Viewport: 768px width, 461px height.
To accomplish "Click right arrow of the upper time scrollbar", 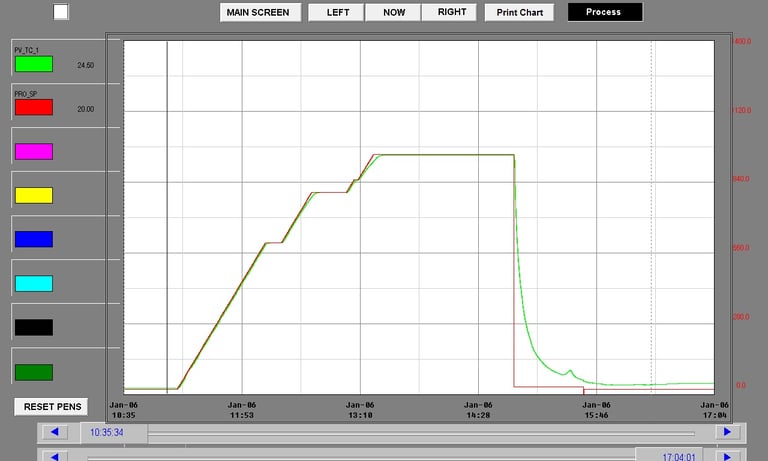I will point(728,432).
